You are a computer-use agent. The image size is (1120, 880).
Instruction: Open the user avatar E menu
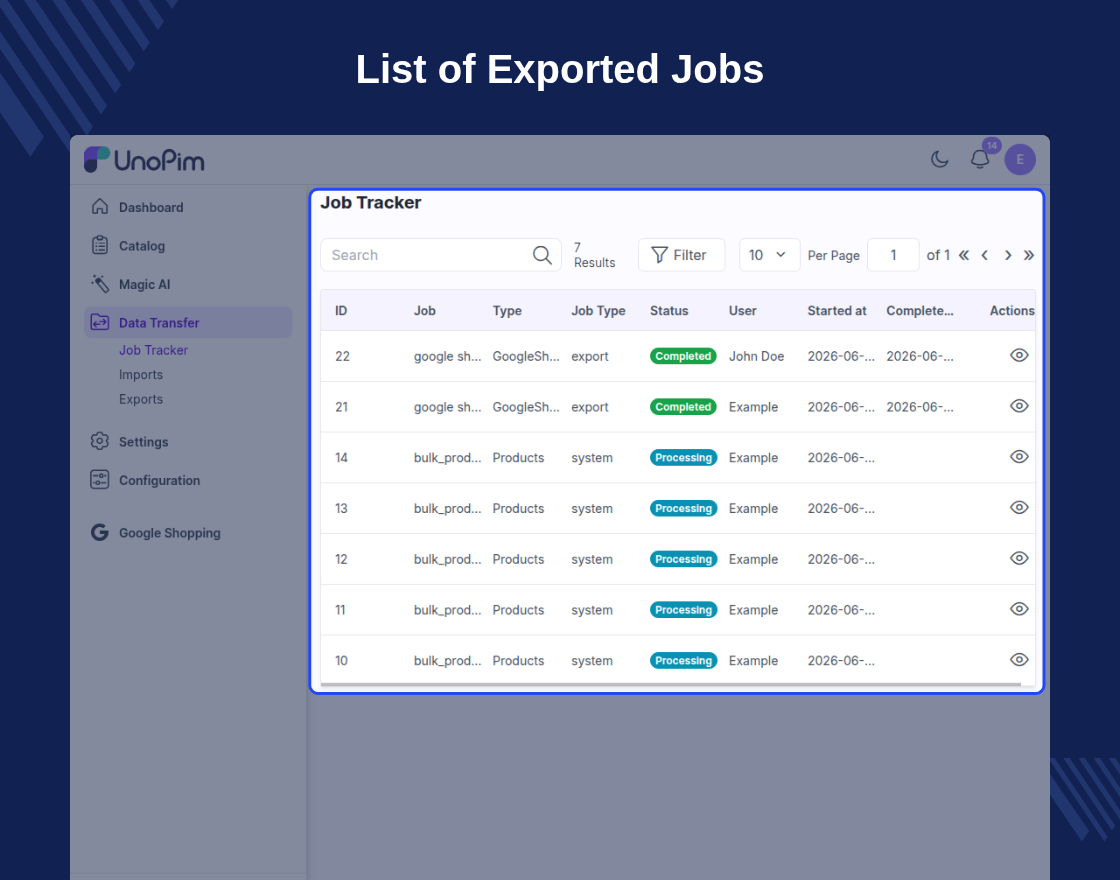point(1020,159)
